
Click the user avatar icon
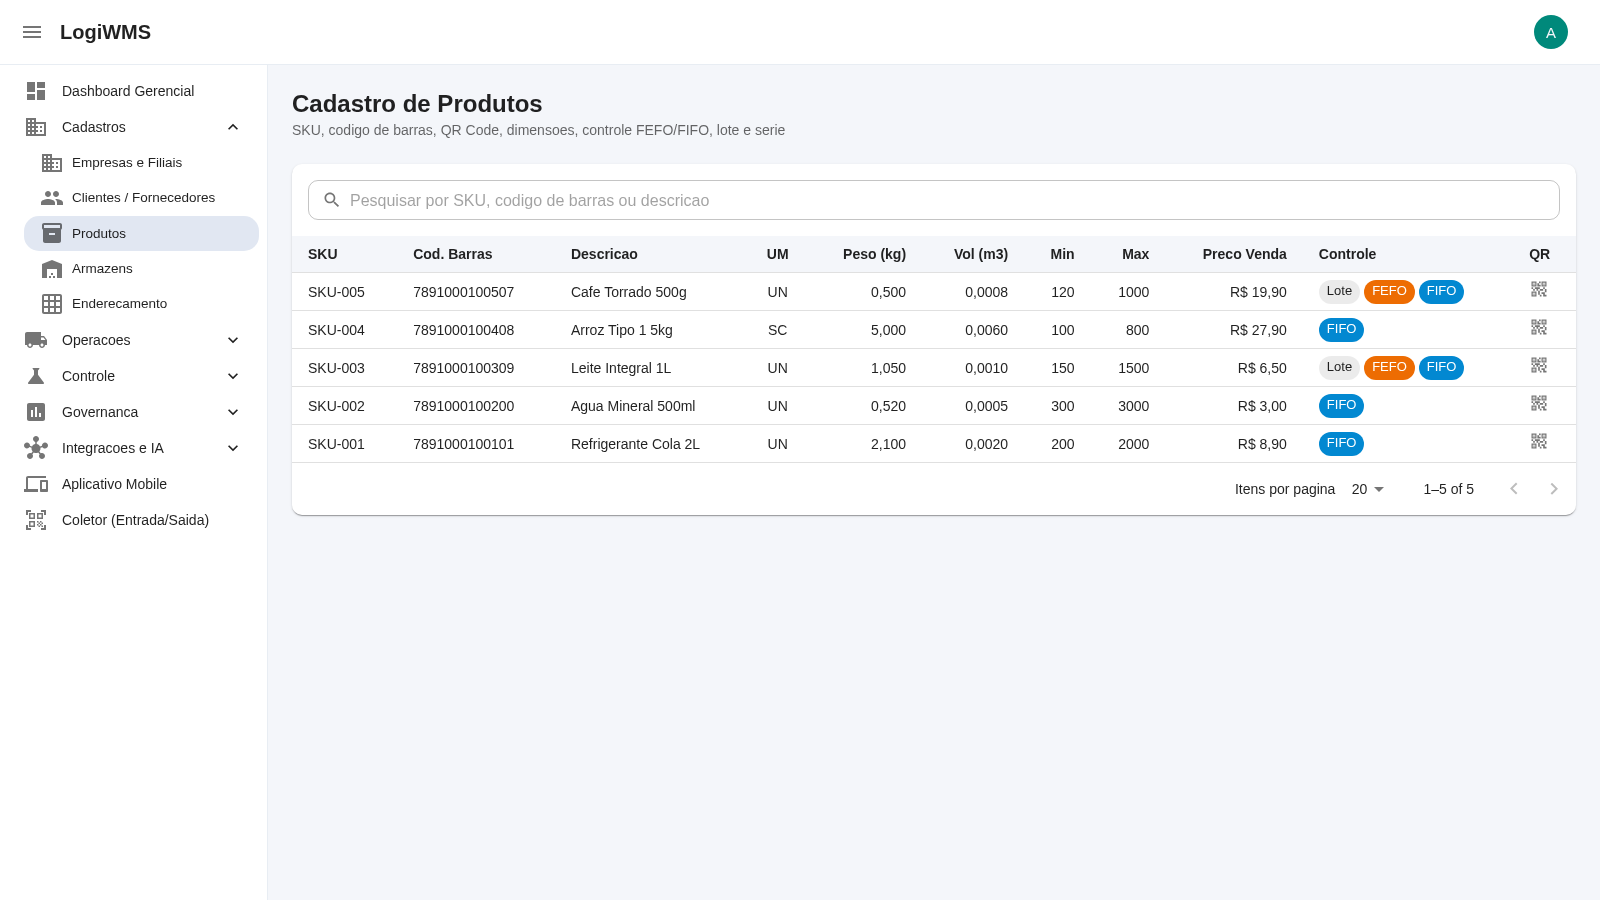(1551, 32)
